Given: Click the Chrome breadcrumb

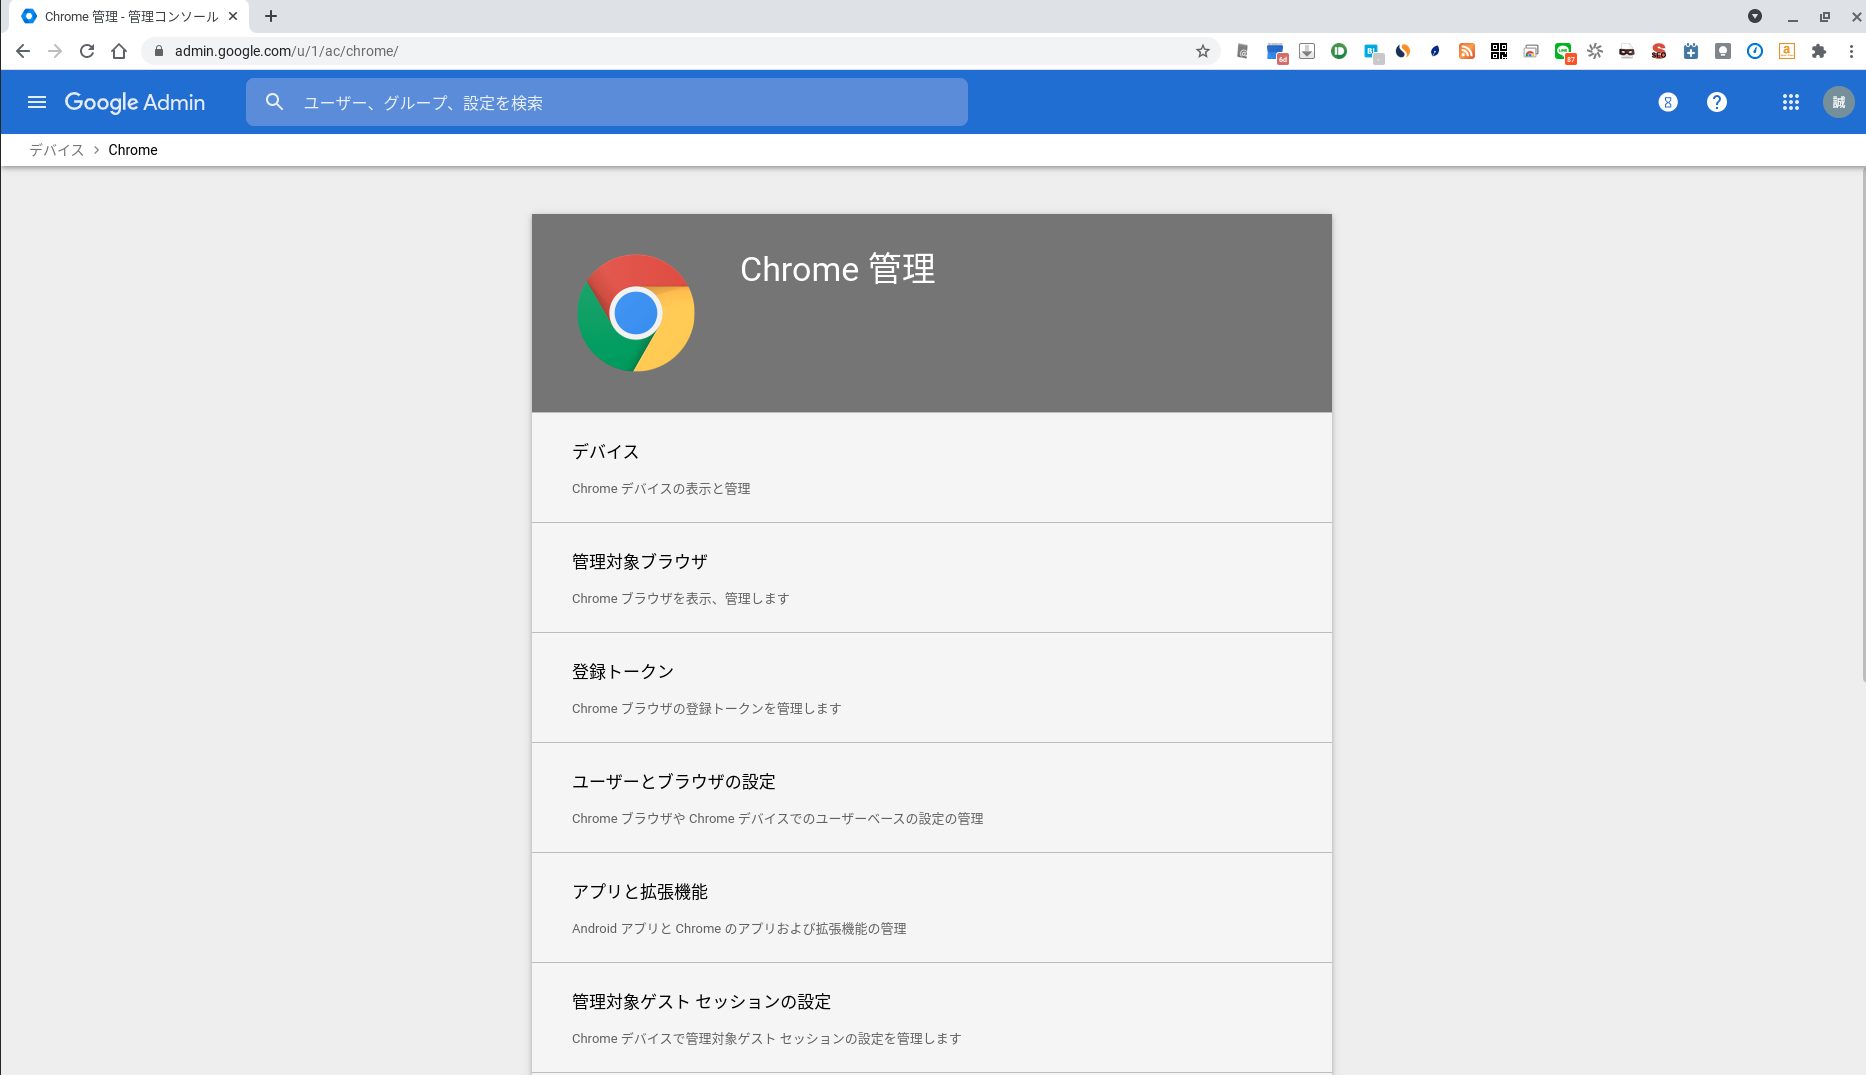Looking at the screenshot, I should 133,150.
